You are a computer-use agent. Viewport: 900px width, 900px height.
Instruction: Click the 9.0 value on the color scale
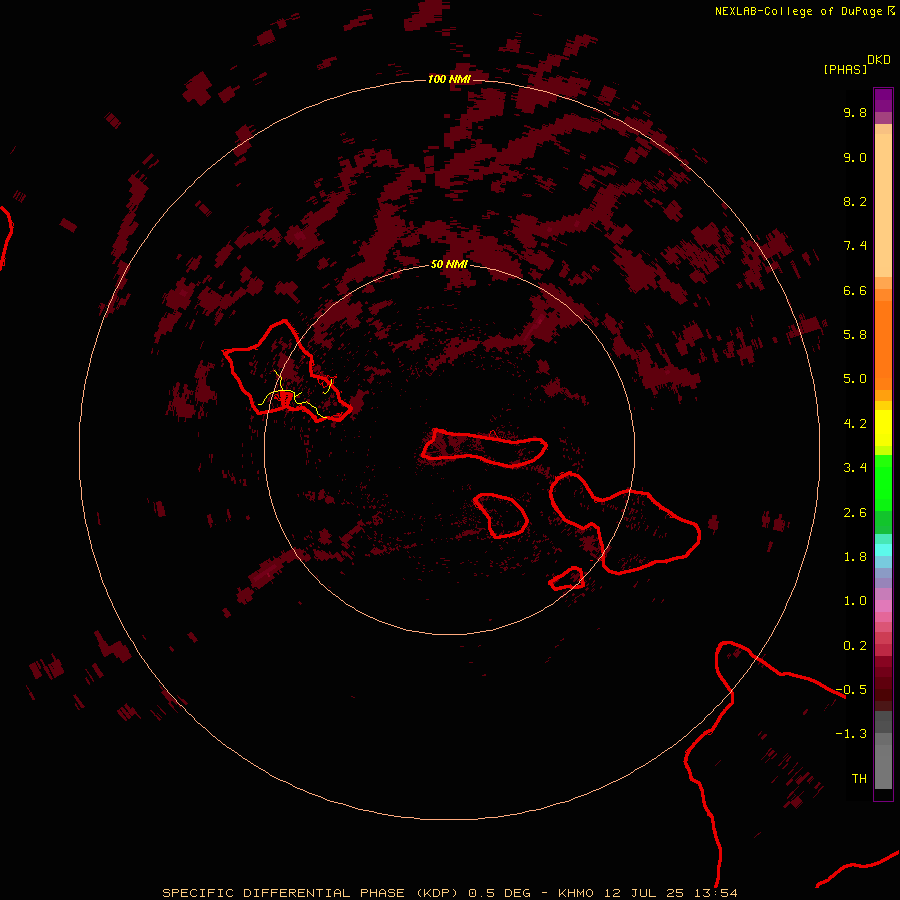click(855, 157)
